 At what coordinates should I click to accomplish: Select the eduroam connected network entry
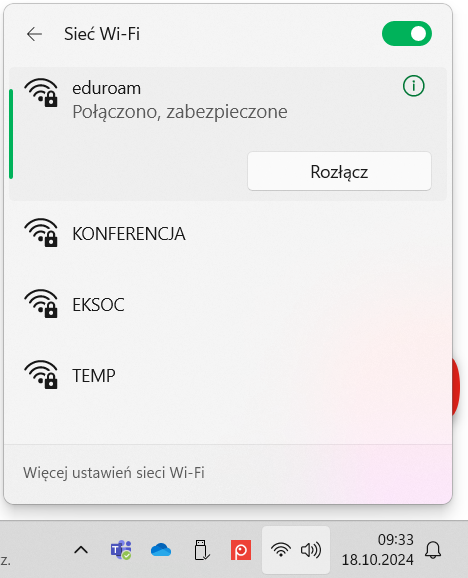[x=228, y=134]
